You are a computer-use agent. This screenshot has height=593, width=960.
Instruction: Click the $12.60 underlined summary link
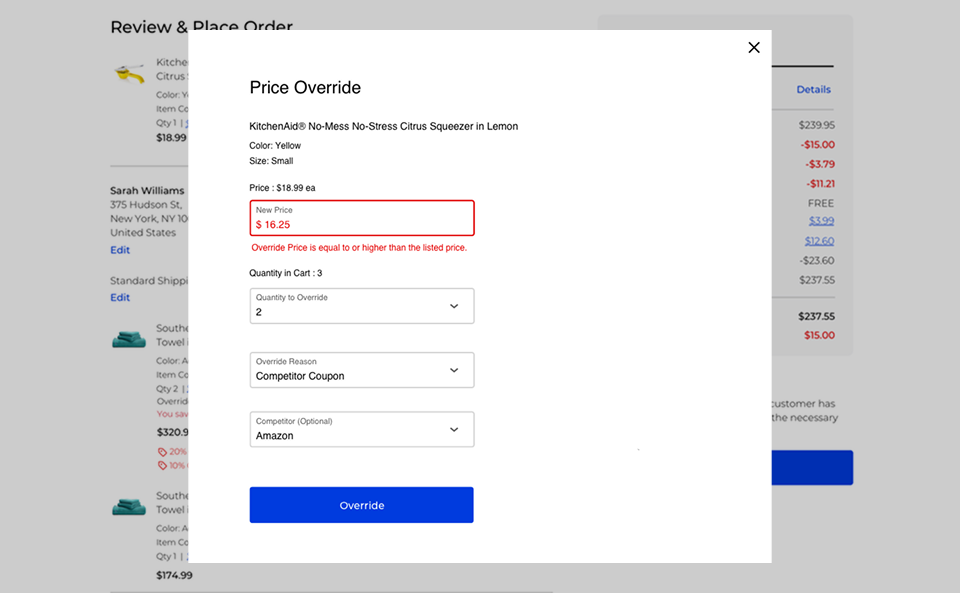820,240
